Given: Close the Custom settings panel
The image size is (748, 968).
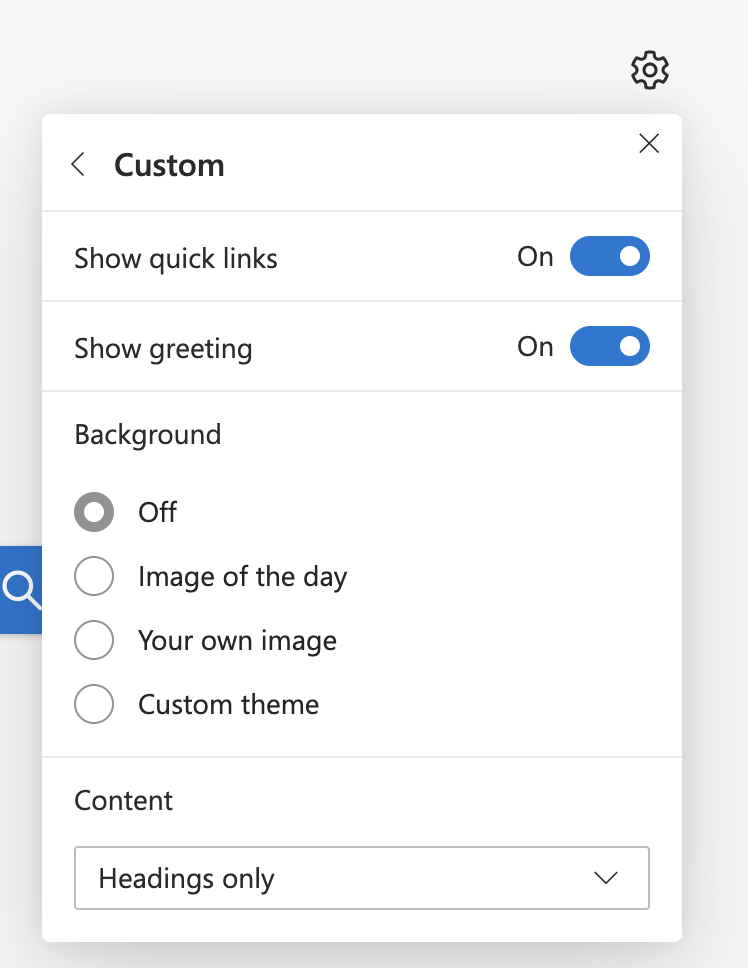Looking at the screenshot, I should pos(649,143).
